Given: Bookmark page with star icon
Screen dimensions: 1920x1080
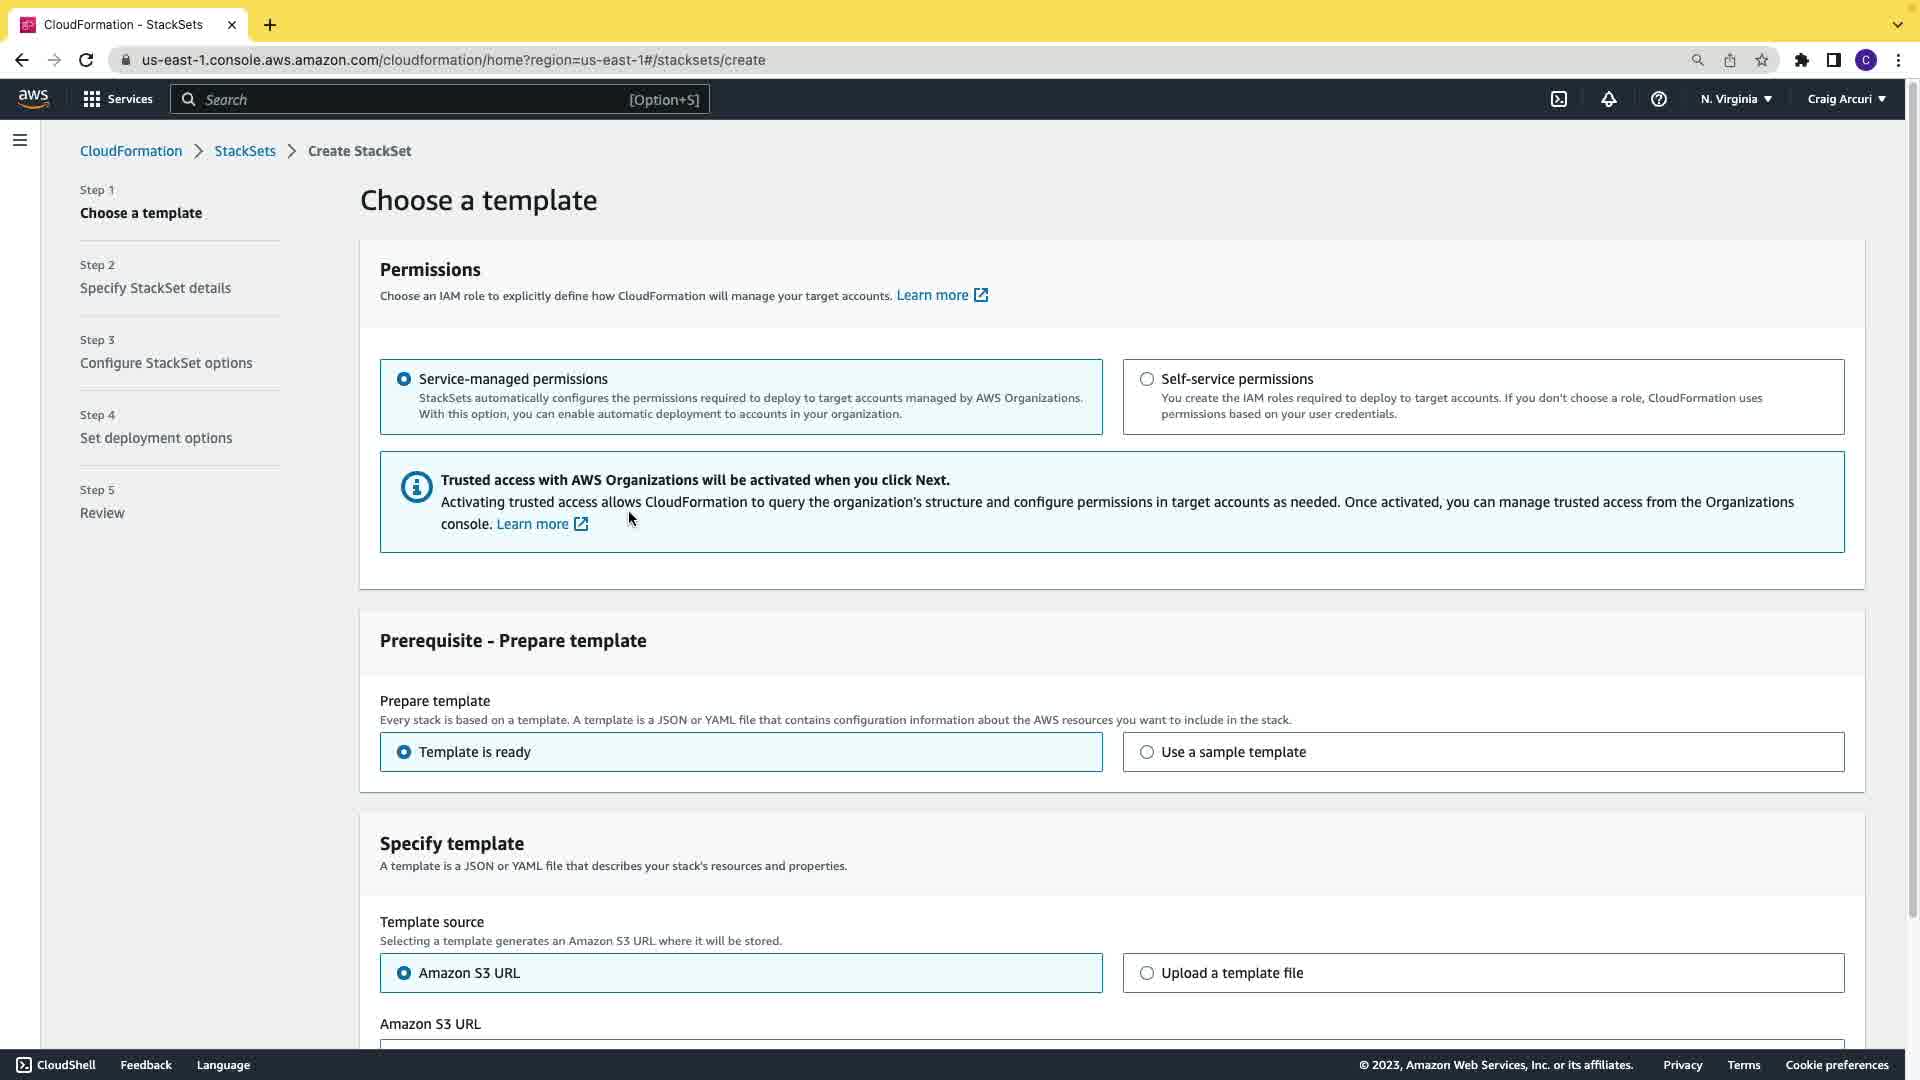Looking at the screenshot, I should 1762,60.
